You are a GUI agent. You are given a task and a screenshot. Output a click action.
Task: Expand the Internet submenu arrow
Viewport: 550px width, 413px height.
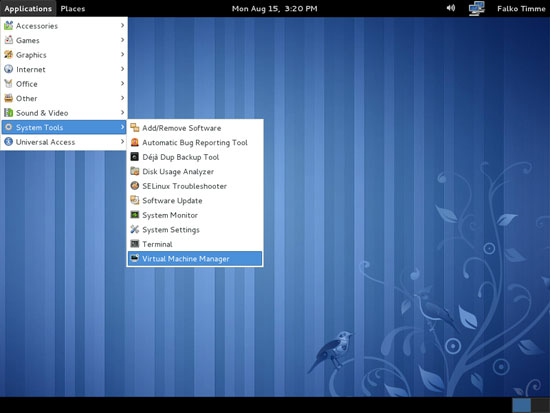[122, 69]
